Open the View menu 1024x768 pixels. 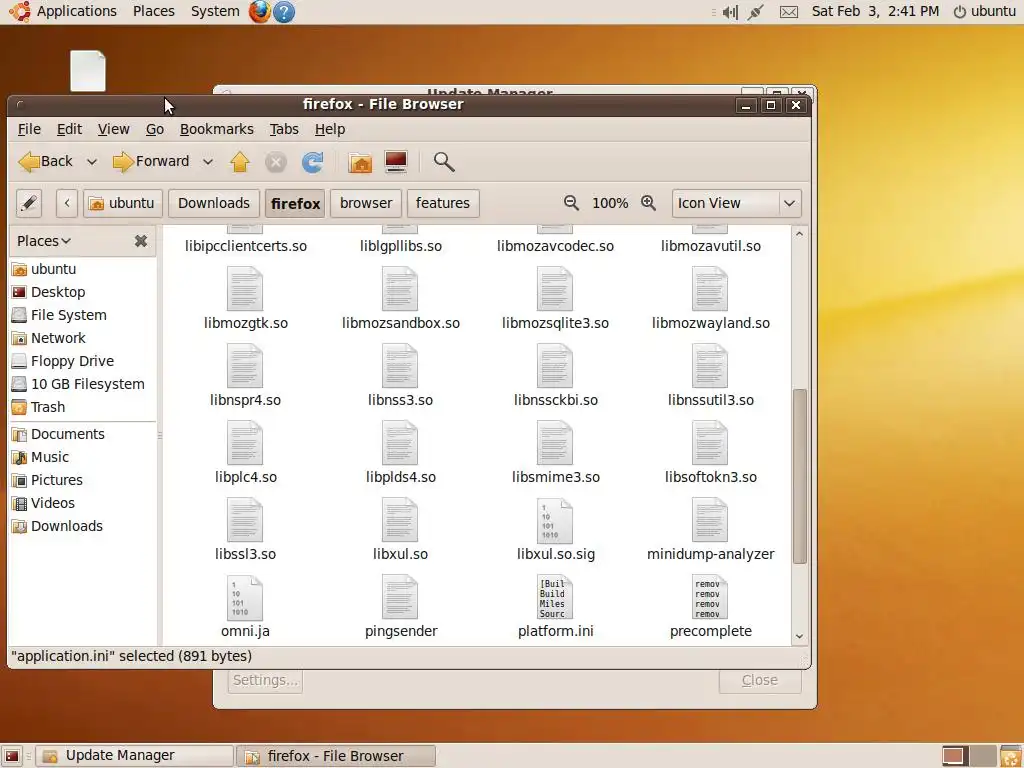[x=114, y=129]
